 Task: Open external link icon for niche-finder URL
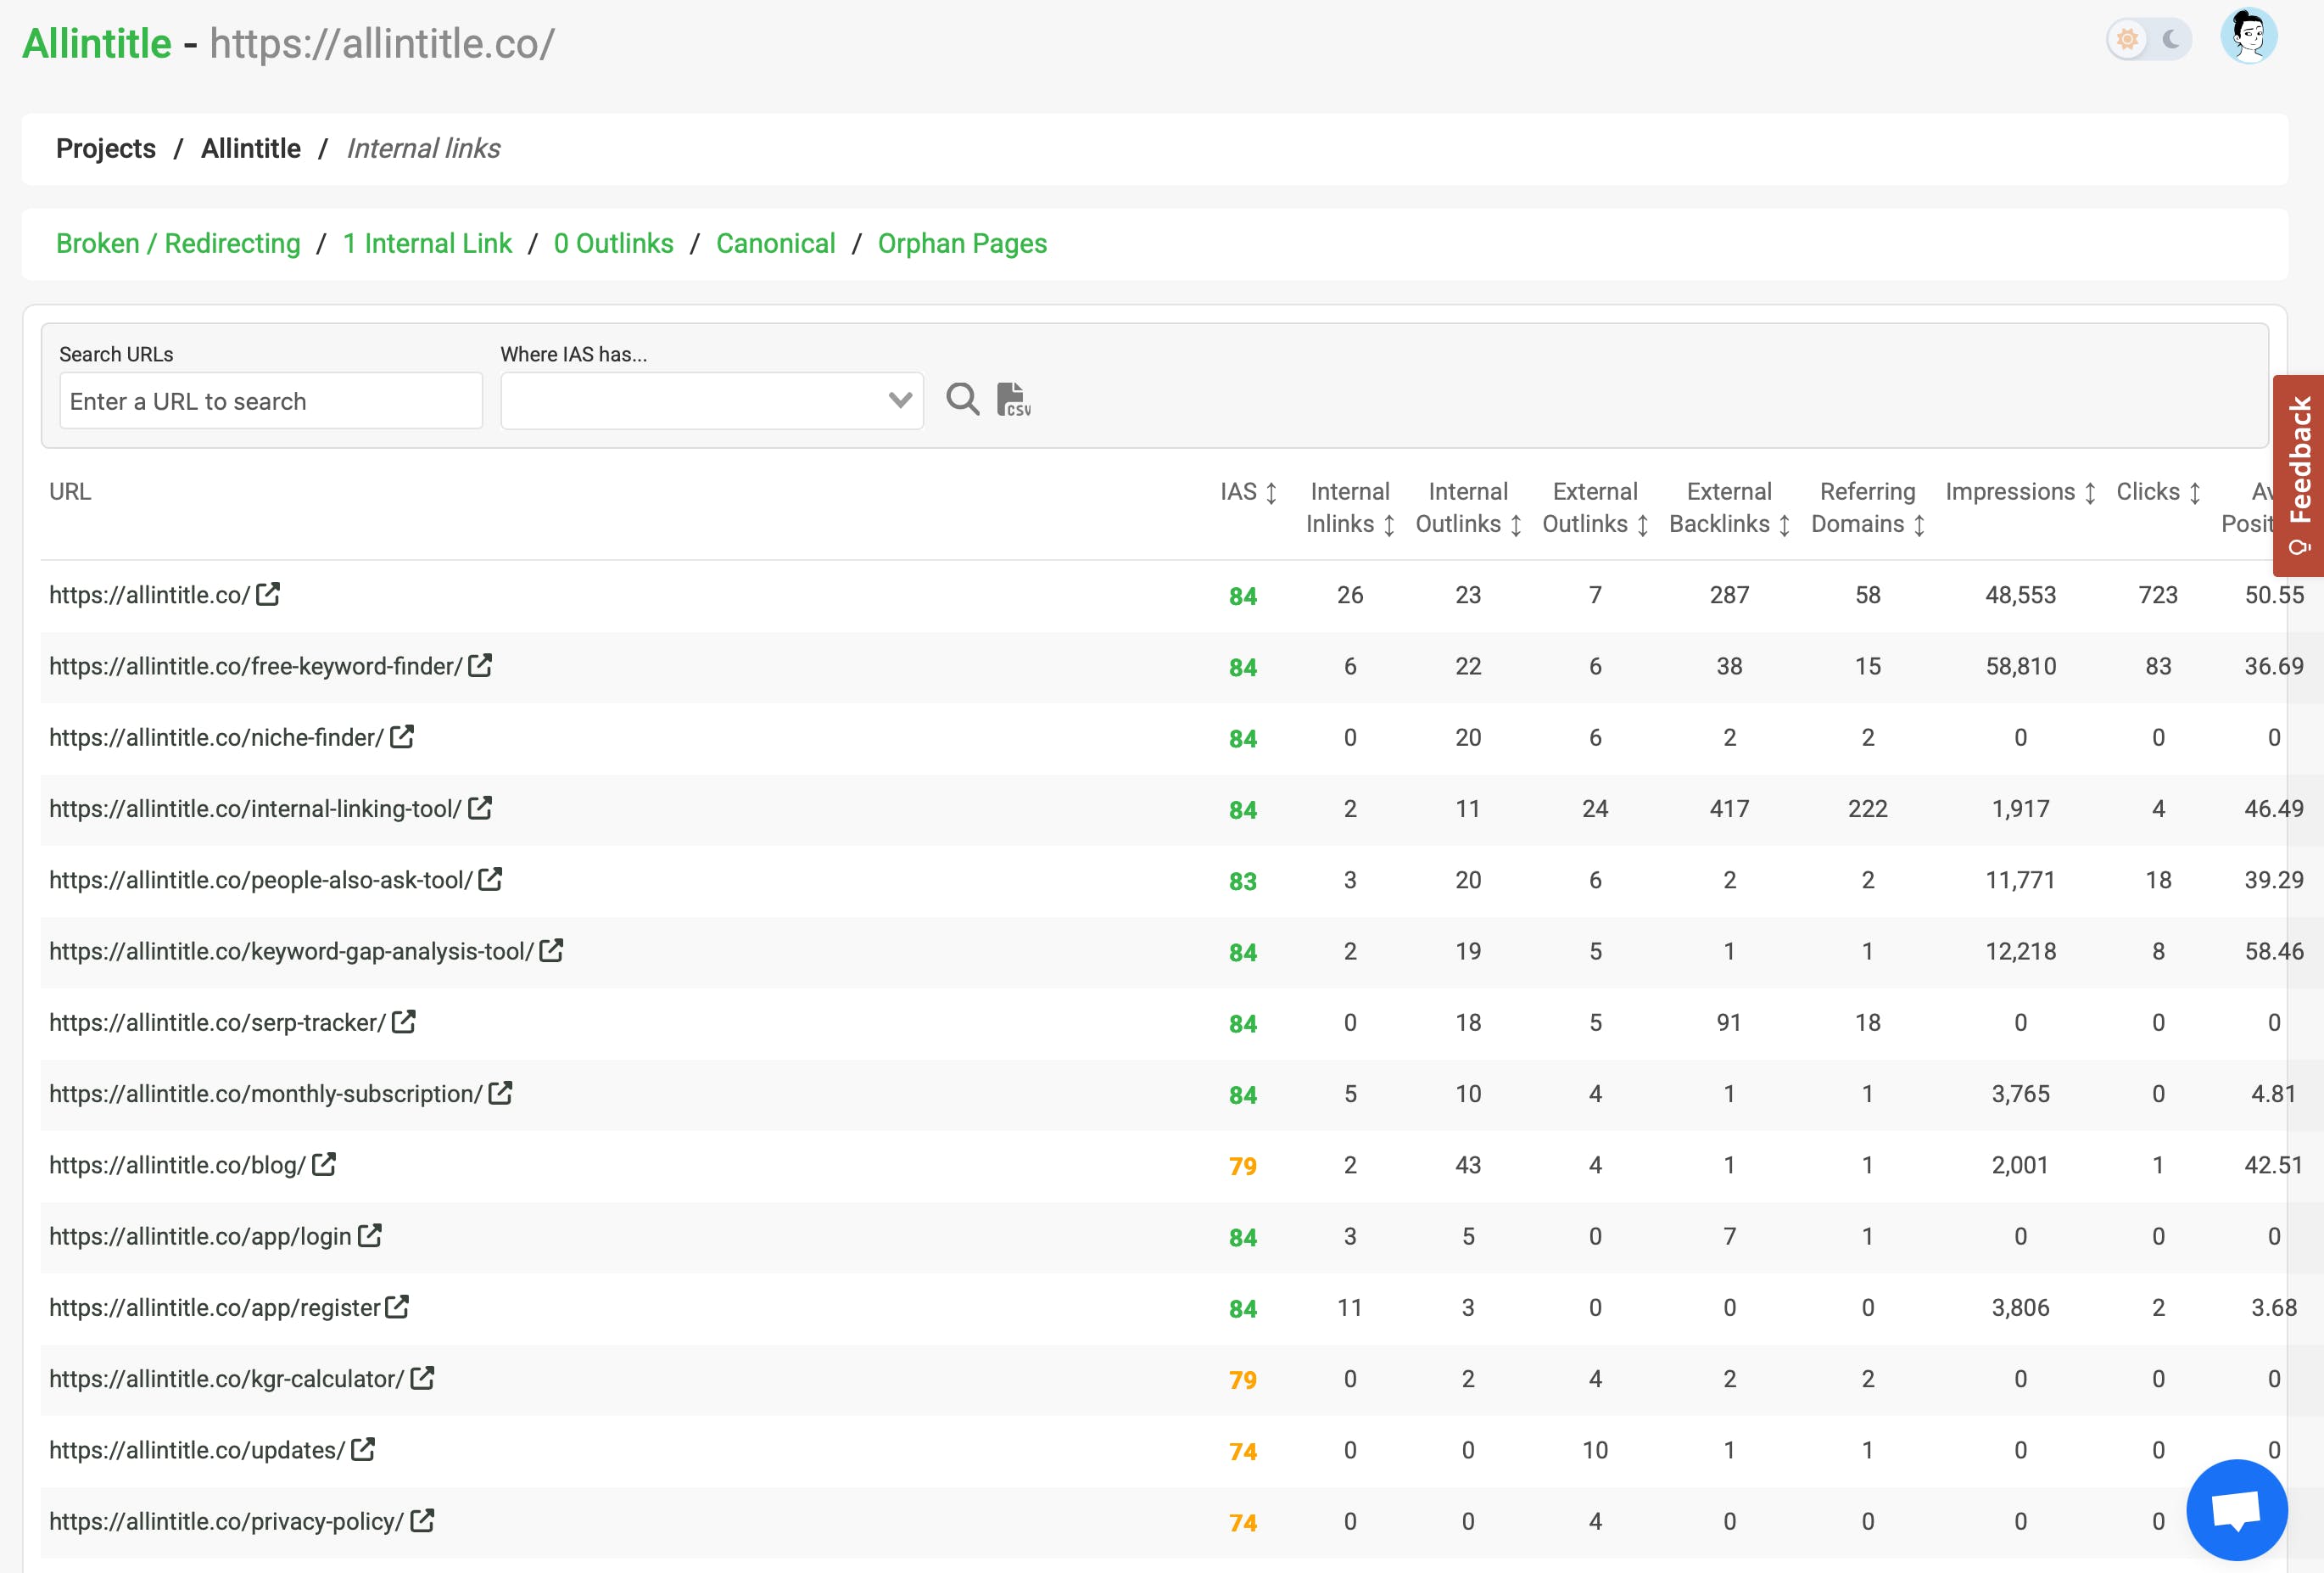point(402,737)
